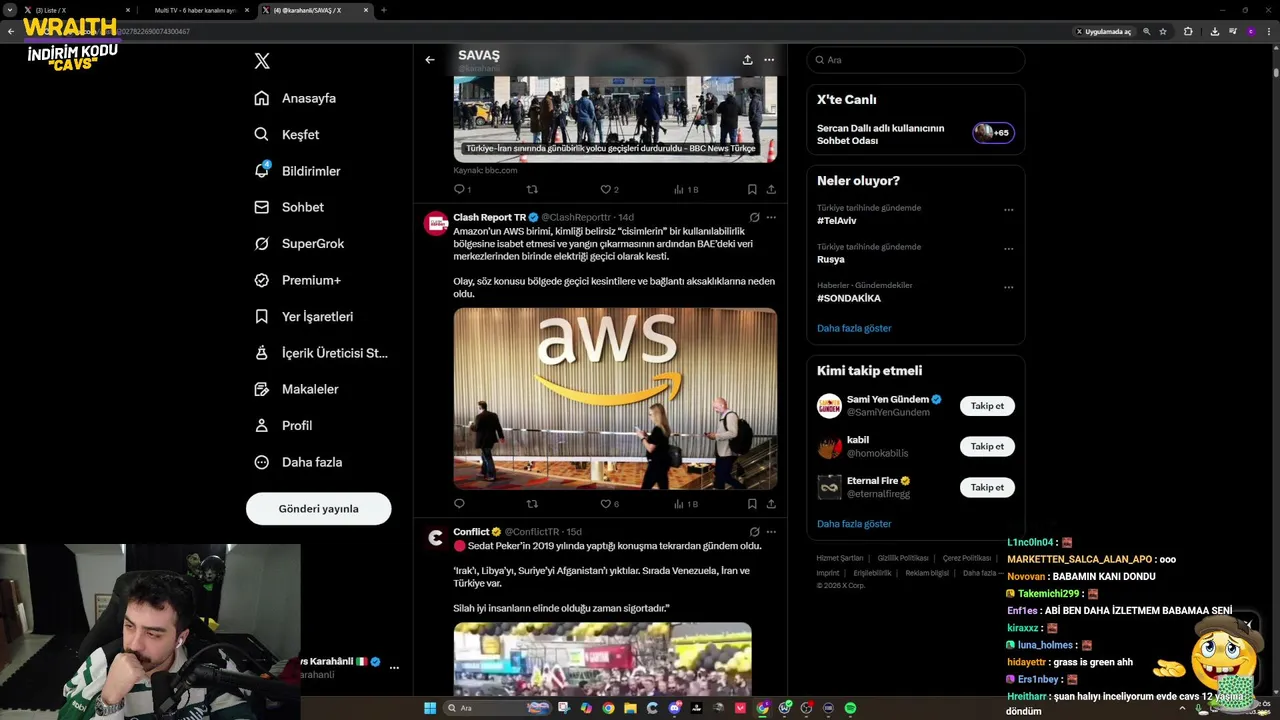Open more options for SAVAŞ list header

(769, 60)
